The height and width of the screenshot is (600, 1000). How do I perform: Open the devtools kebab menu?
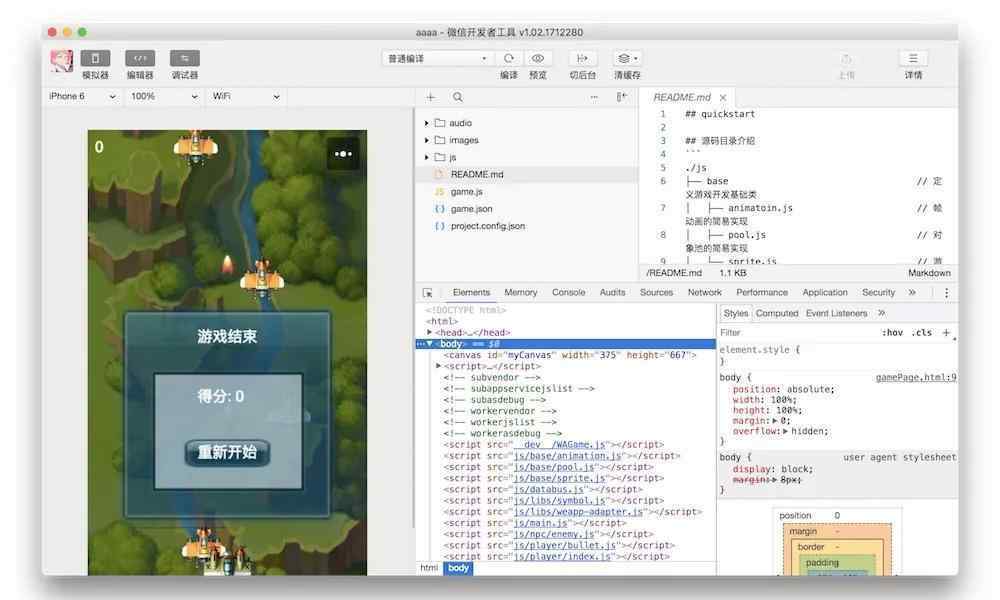coord(946,293)
